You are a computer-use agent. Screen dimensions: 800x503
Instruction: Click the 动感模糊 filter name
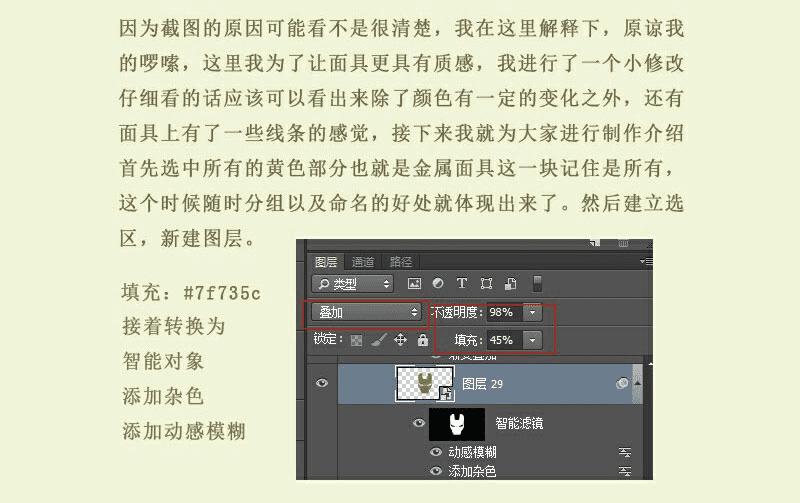472,452
